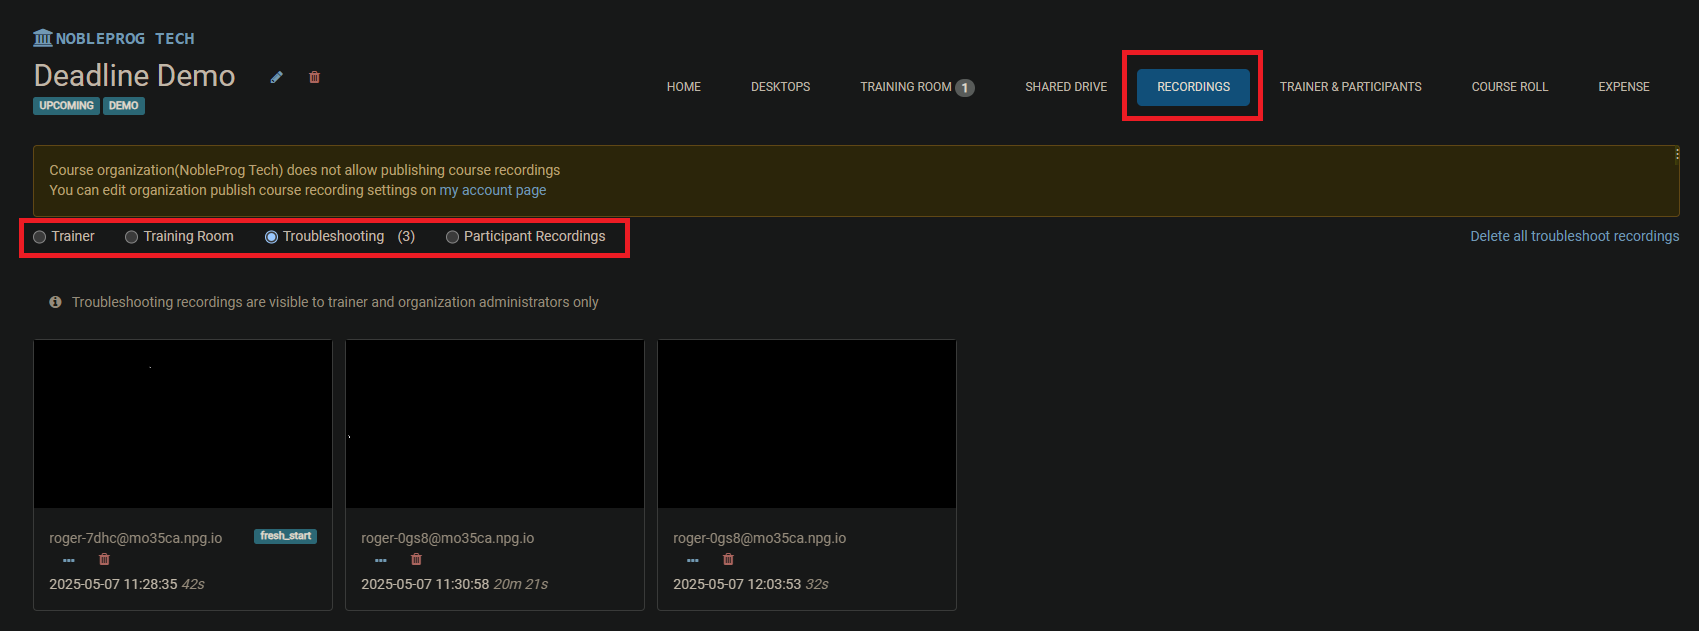Click Delete all troubleshoot recordings link
The width and height of the screenshot is (1699, 631).
(1575, 236)
